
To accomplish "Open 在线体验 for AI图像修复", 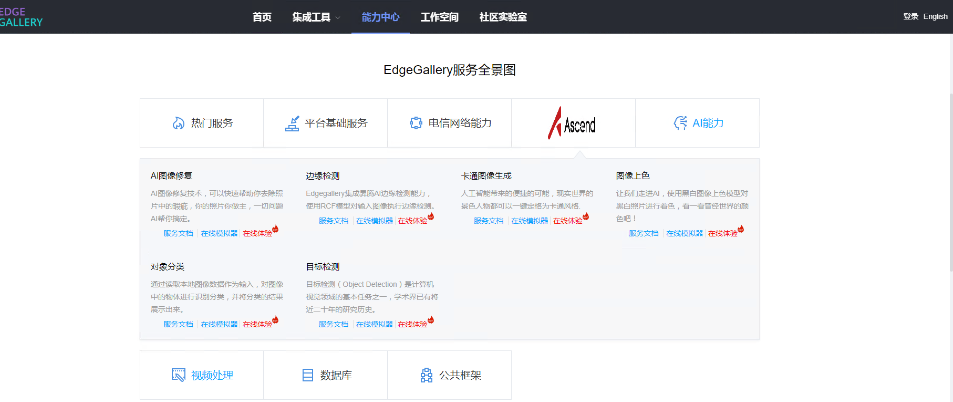I will tap(258, 233).
